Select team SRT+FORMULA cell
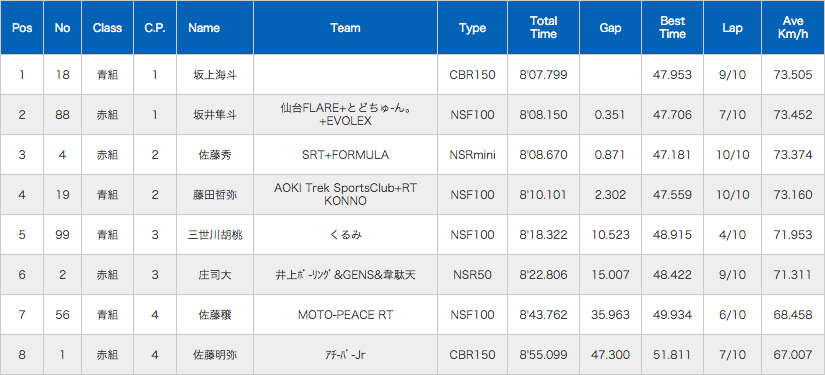This screenshot has height=375, width=825. pos(345,155)
